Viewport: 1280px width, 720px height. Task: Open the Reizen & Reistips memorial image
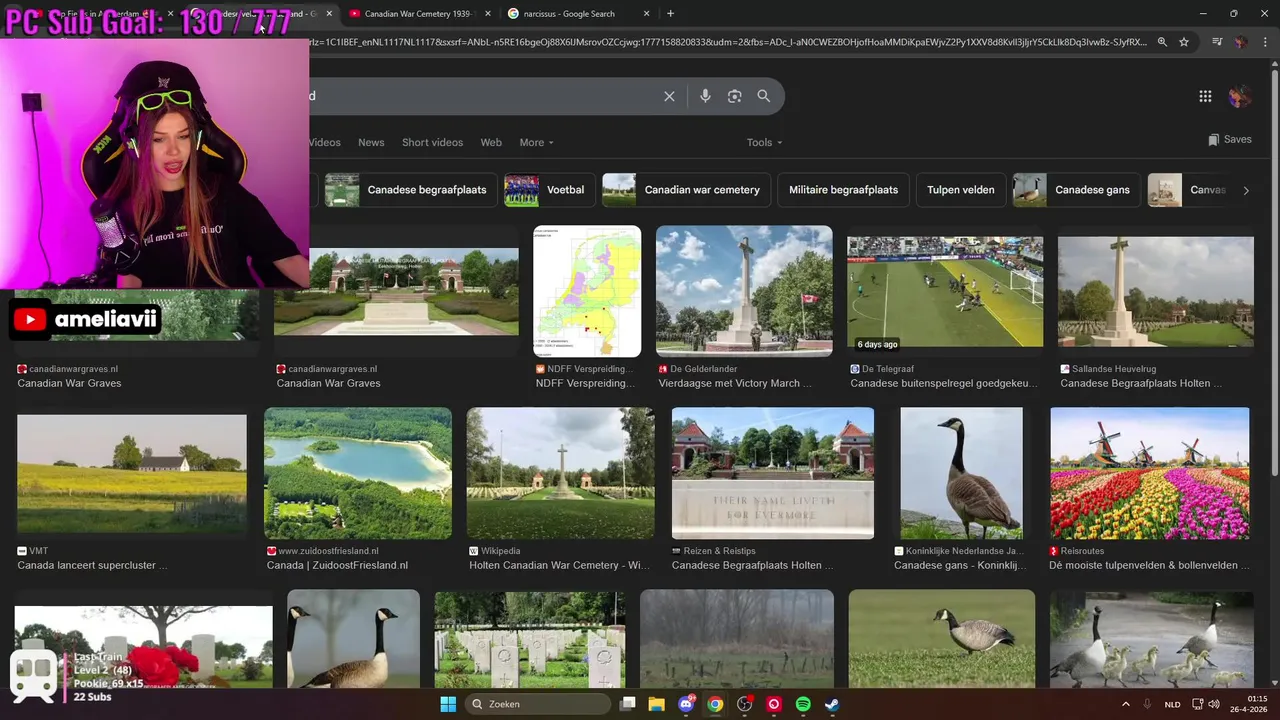[773, 473]
